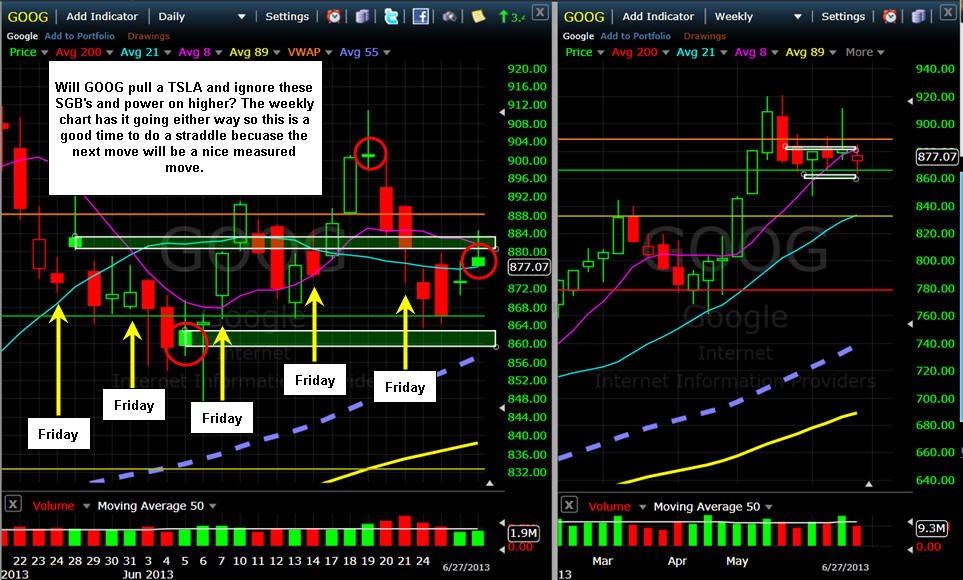Share Daily chart via Twitter icon
The height and width of the screenshot is (580, 963).
(x=391, y=17)
